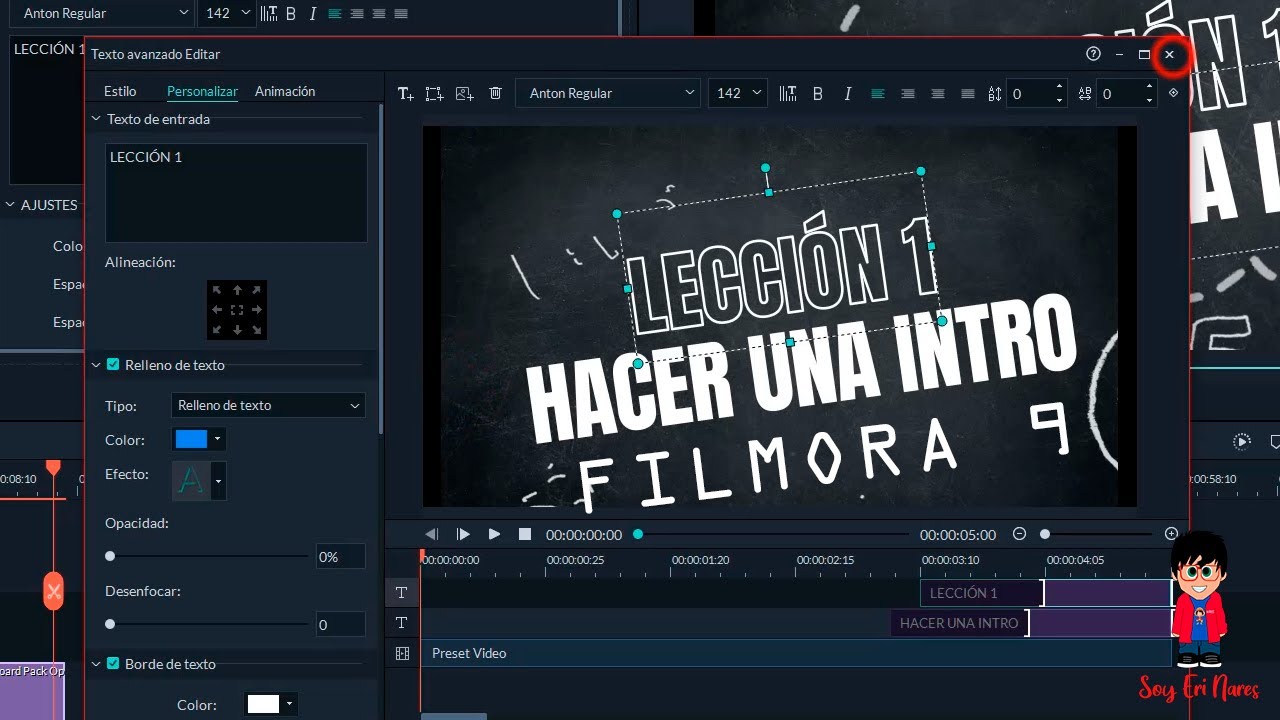Open the border color dropdown arrow
Viewport: 1280px width, 720px height.
[290, 704]
